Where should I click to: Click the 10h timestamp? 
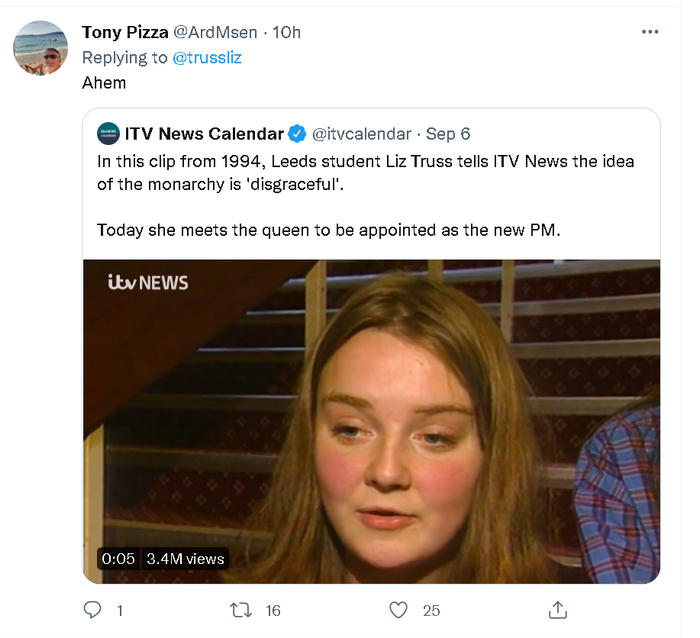coord(286,32)
